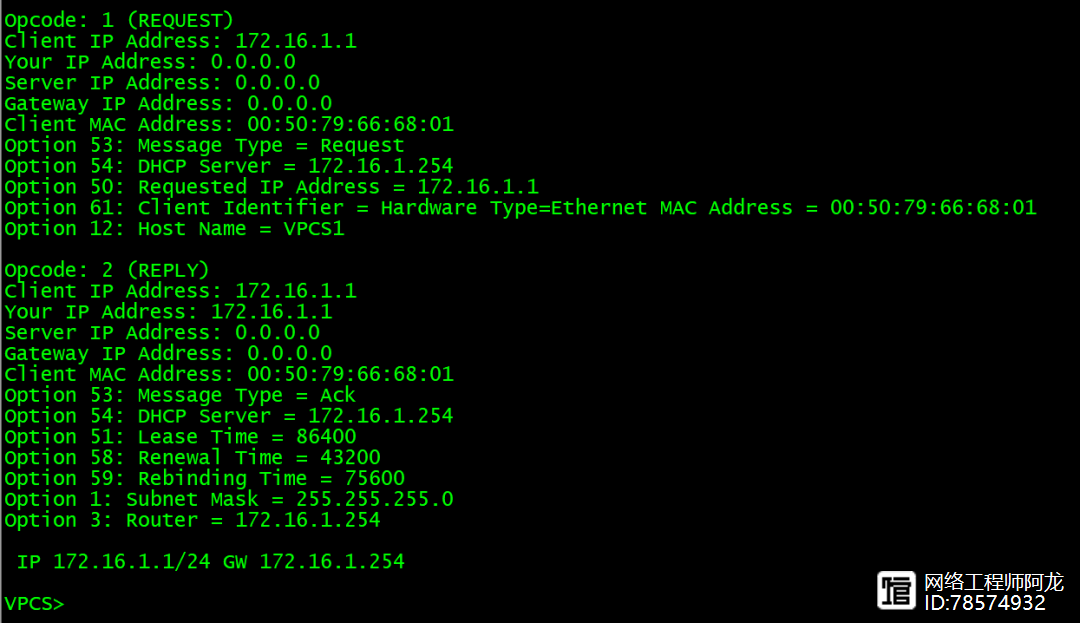Click the watermark logo icon
Viewport: 1080px width, 623px height.
pyautogui.click(x=896, y=590)
